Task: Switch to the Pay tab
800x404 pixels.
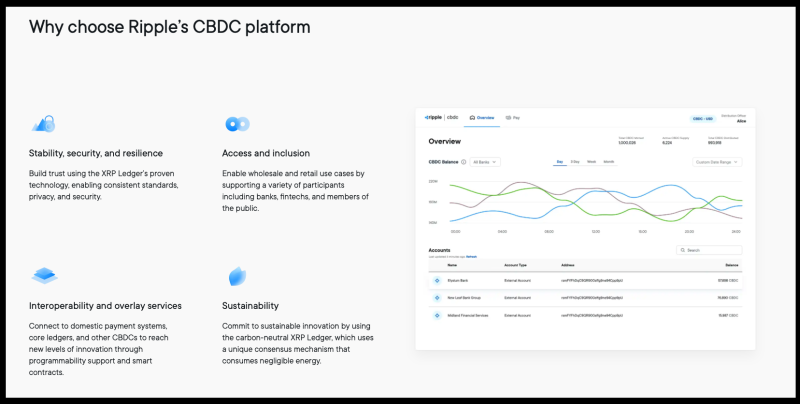Action: pyautogui.click(x=513, y=118)
